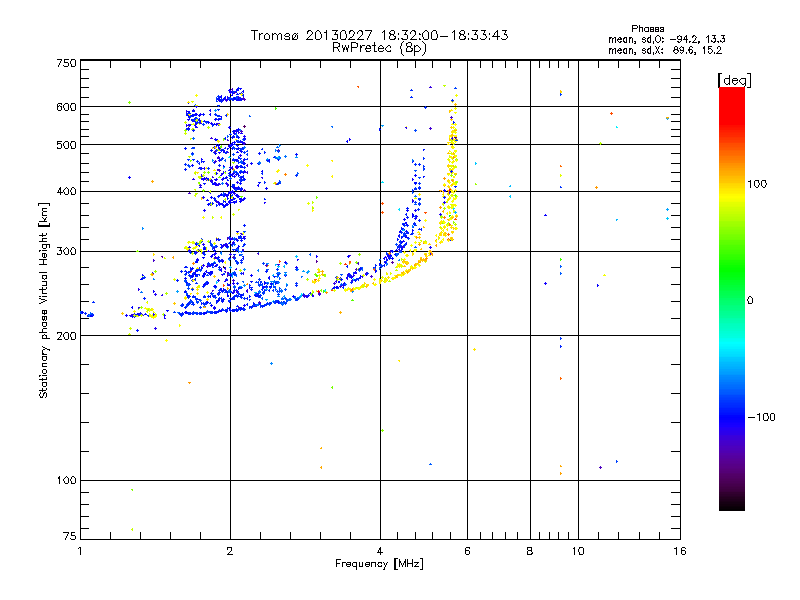Click the y-axis tick label '200'

(x=66, y=336)
